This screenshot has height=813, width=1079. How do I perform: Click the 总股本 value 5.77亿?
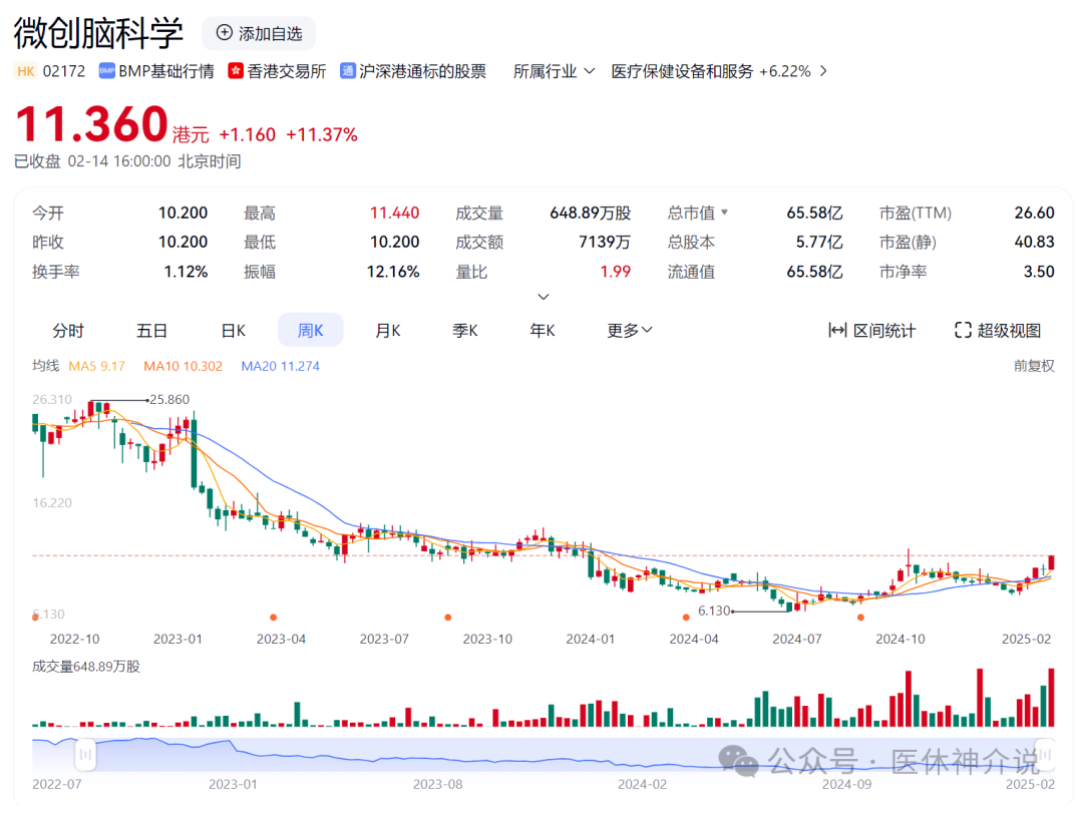(x=819, y=242)
